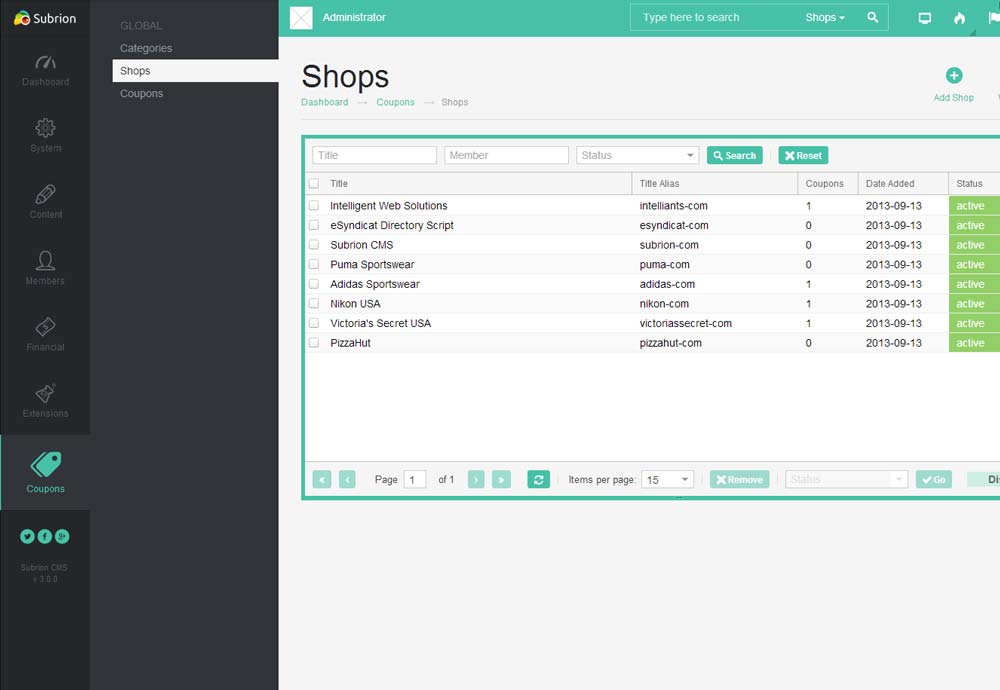Click the Remove button
1000x690 pixels.
pyautogui.click(x=740, y=480)
